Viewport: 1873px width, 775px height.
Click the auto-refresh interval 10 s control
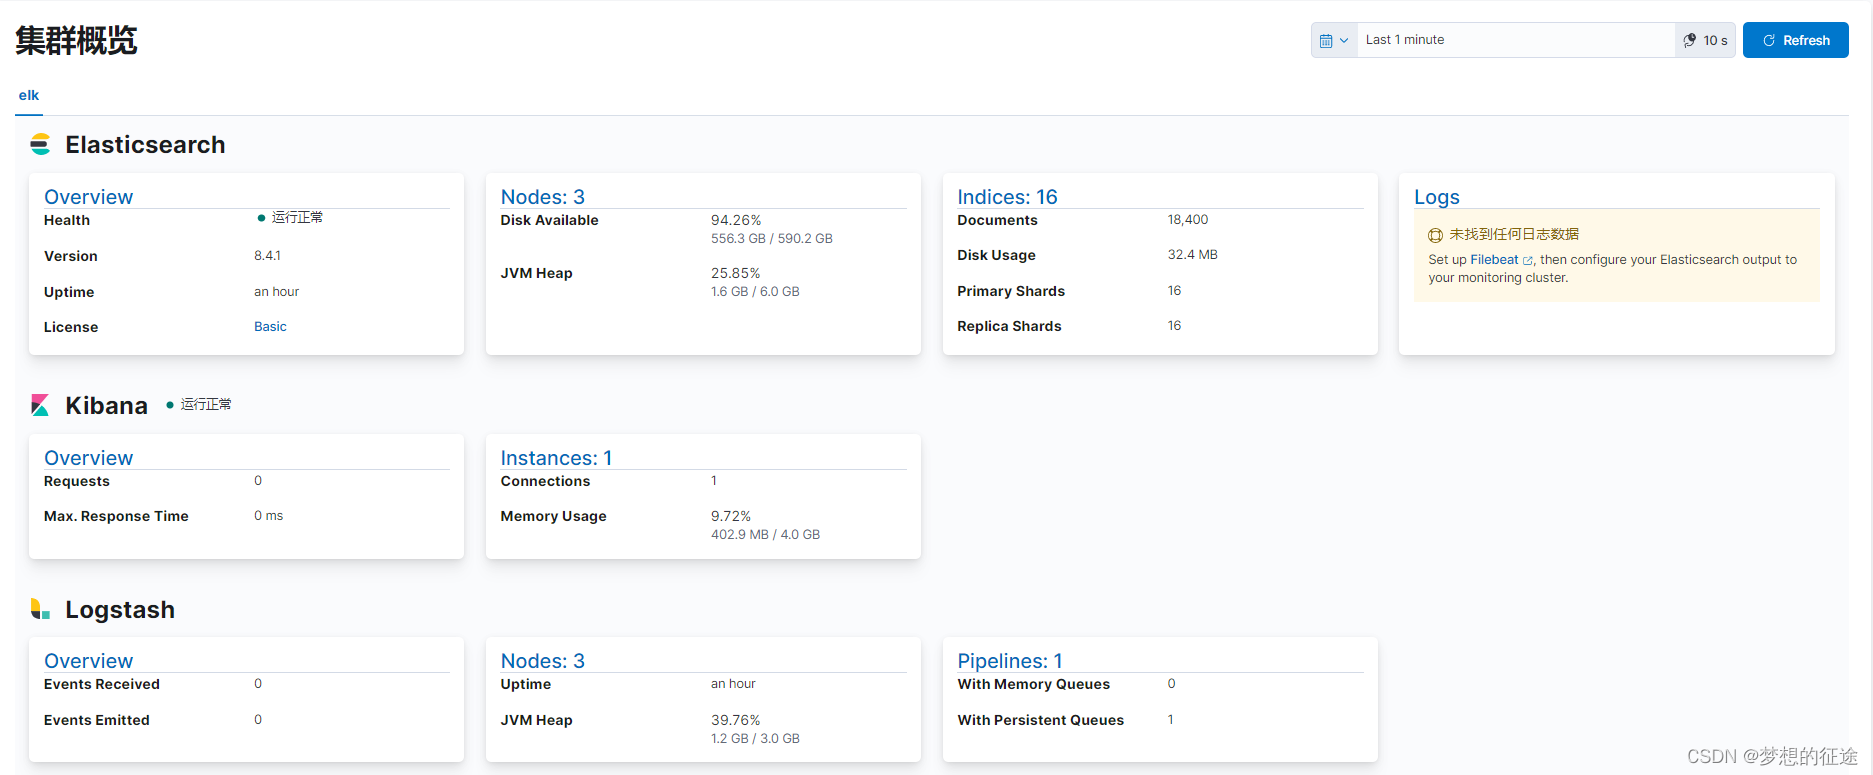click(x=1705, y=40)
